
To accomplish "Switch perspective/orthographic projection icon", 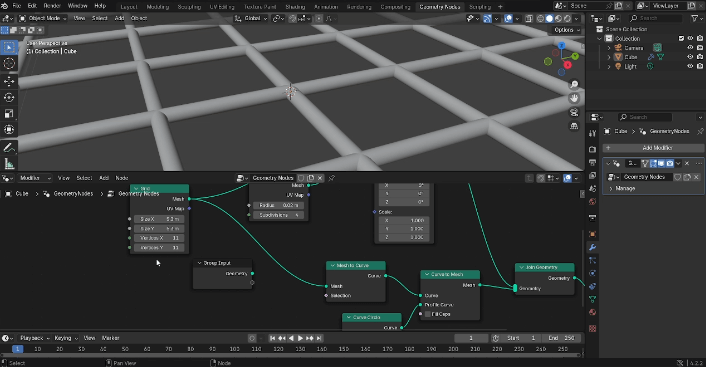I will [x=574, y=126].
